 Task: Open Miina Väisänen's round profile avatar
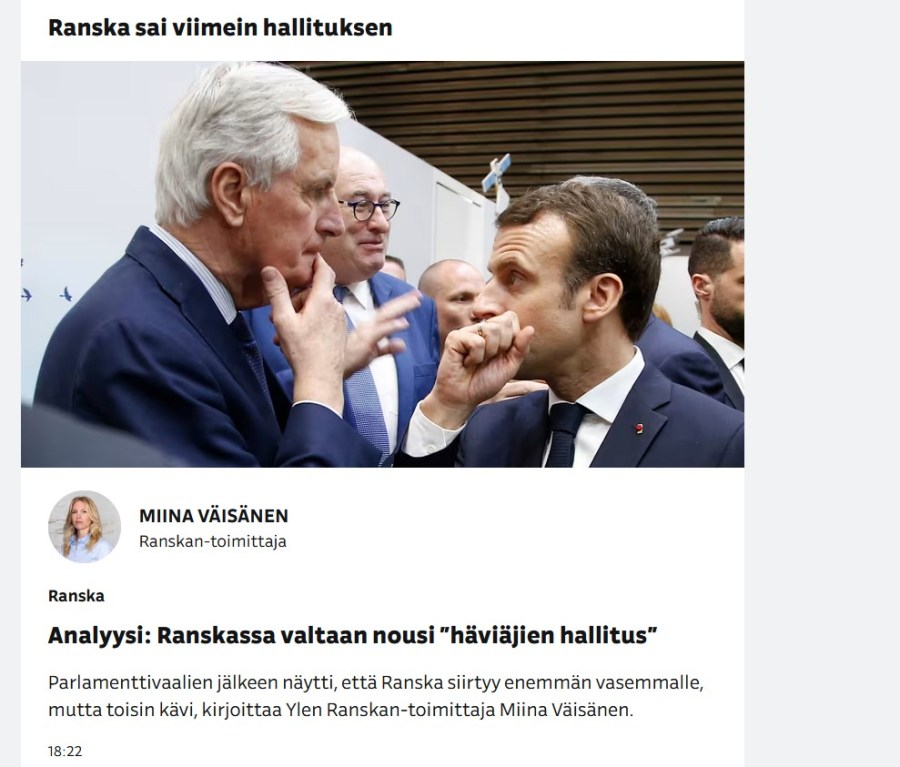tap(84, 526)
